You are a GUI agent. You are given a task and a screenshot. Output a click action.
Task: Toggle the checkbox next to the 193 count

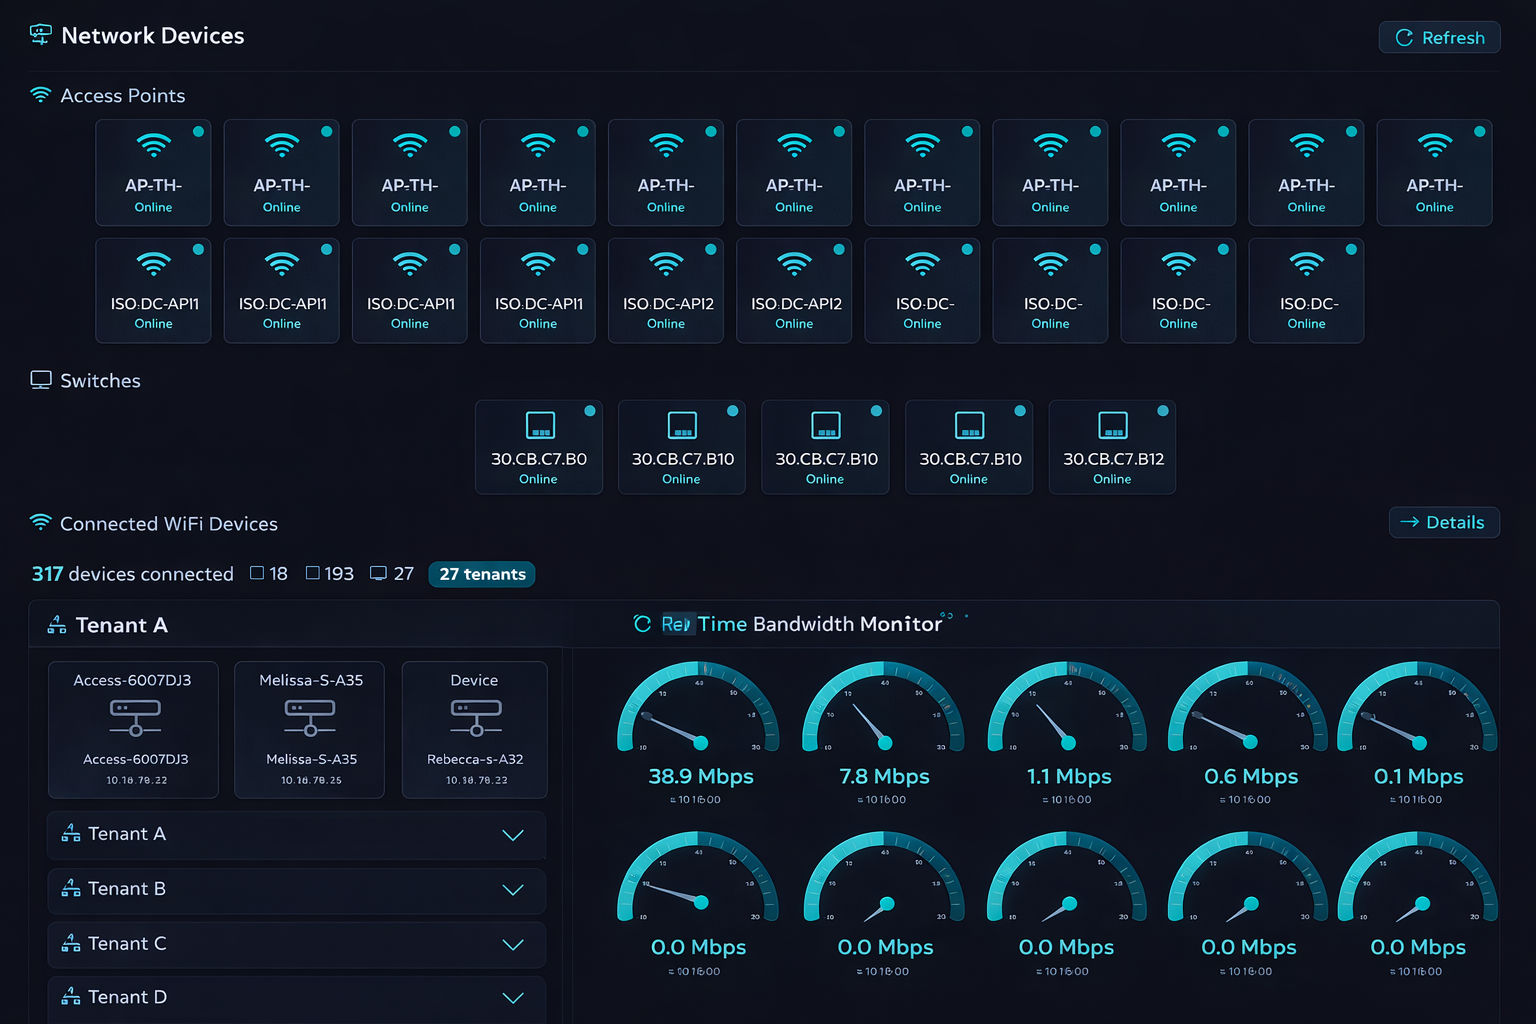pos(313,573)
